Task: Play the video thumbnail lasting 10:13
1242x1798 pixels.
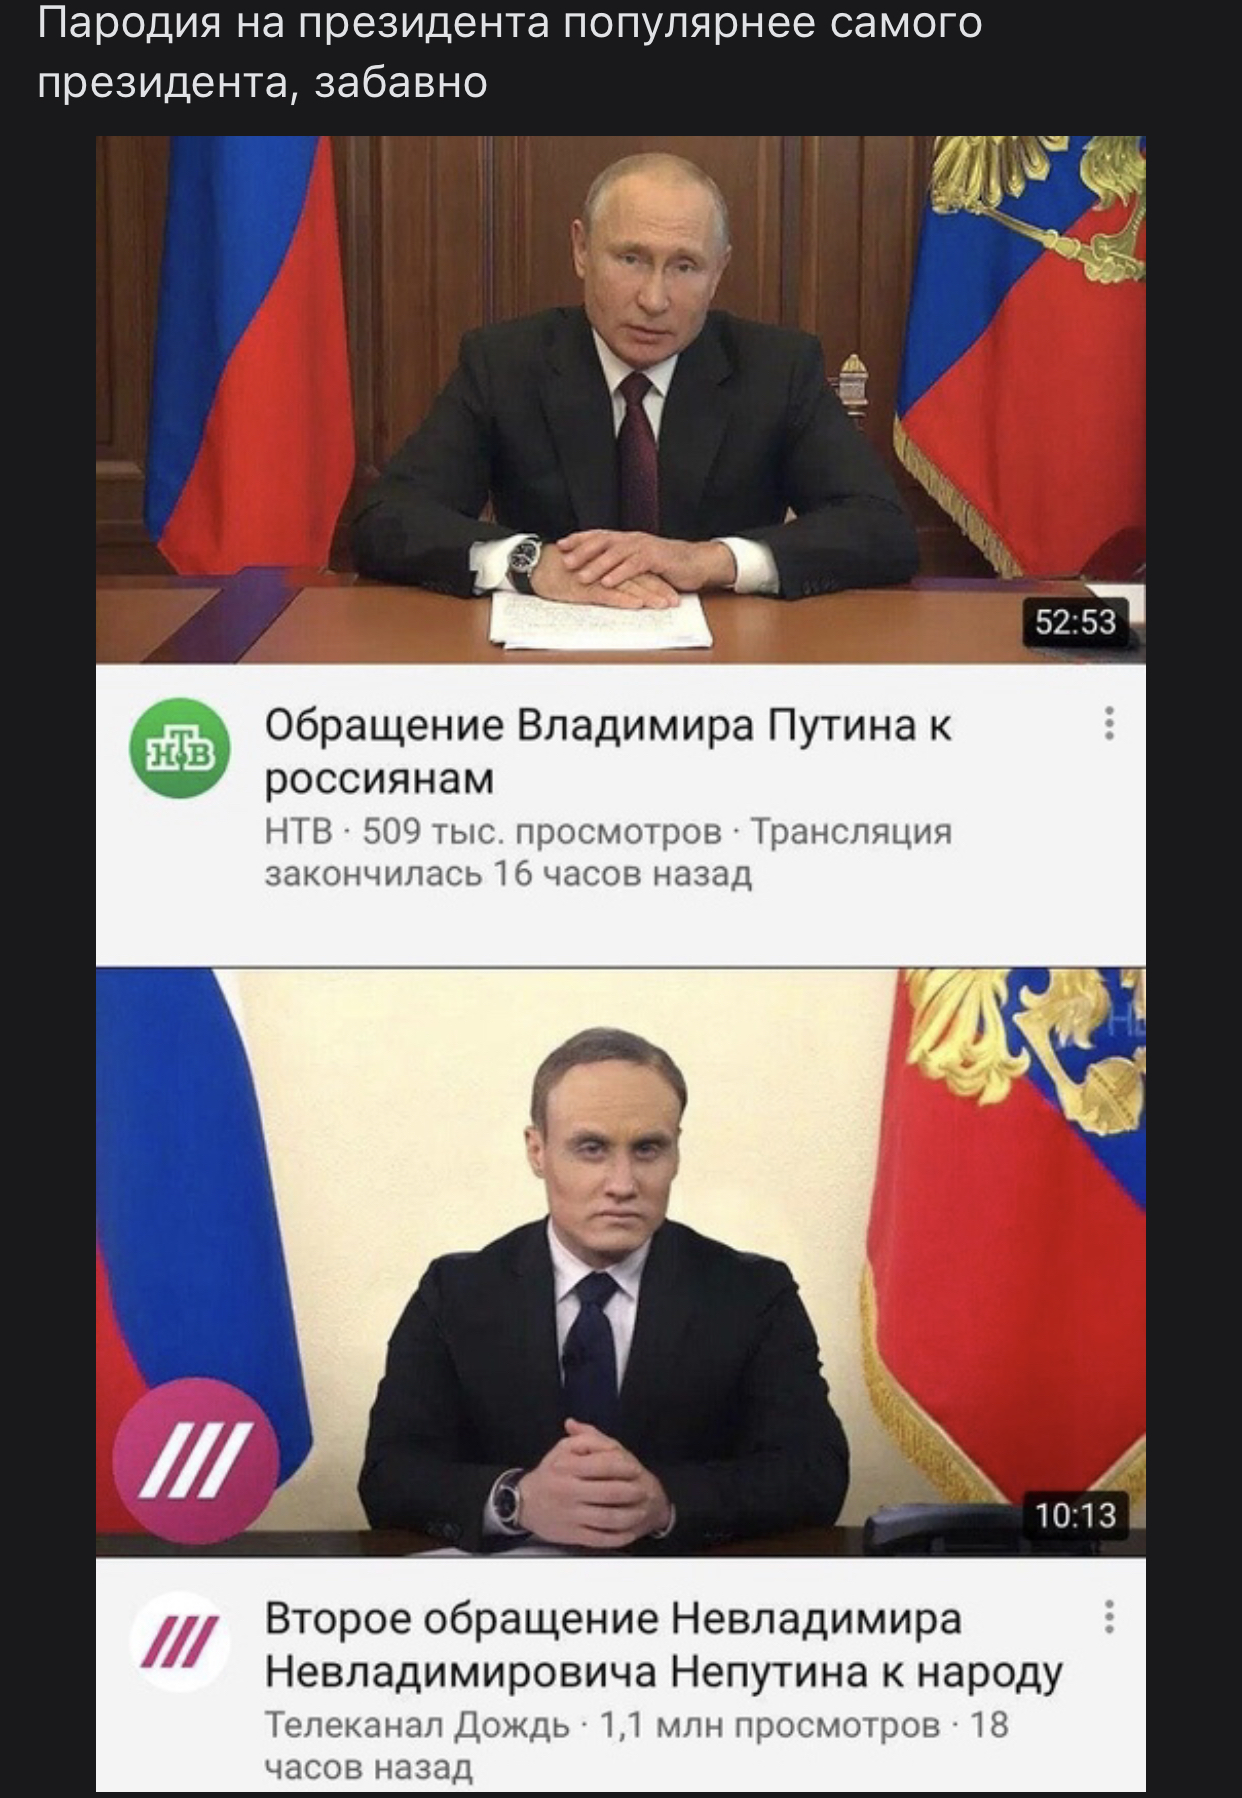Action: pyautogui.click(x=621, y=1262)
